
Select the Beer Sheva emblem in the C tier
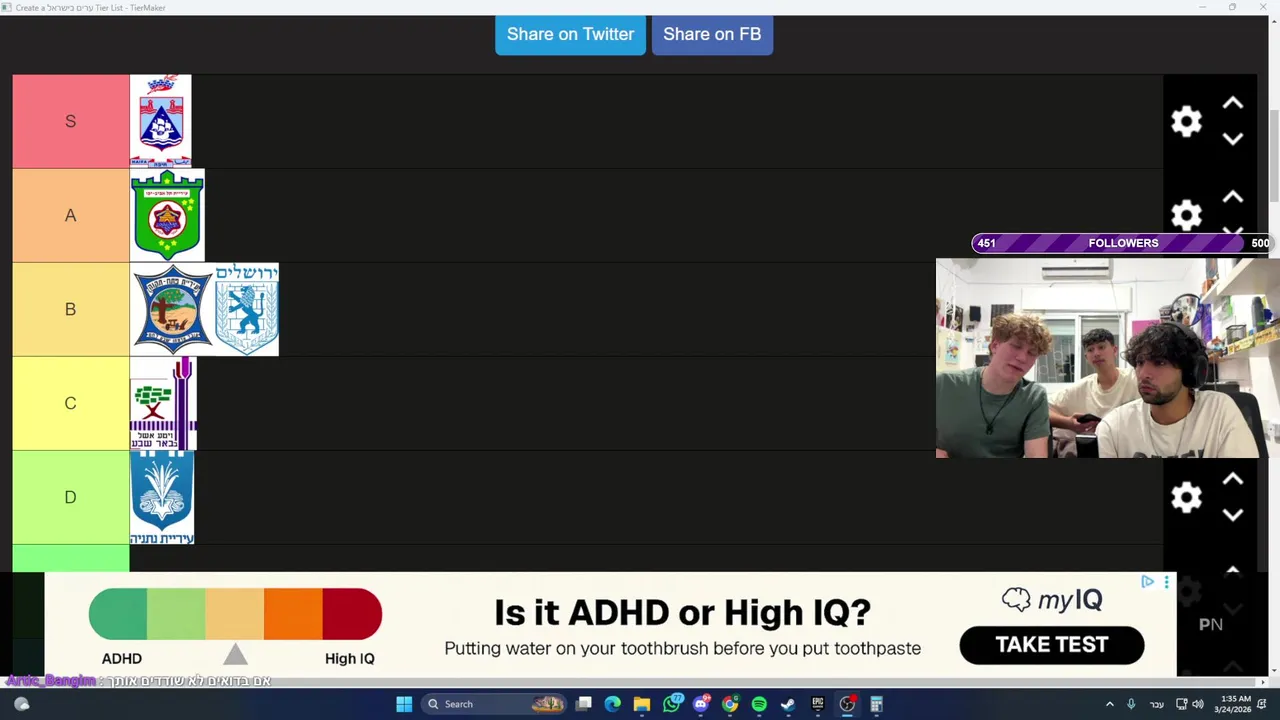(163, 403)
